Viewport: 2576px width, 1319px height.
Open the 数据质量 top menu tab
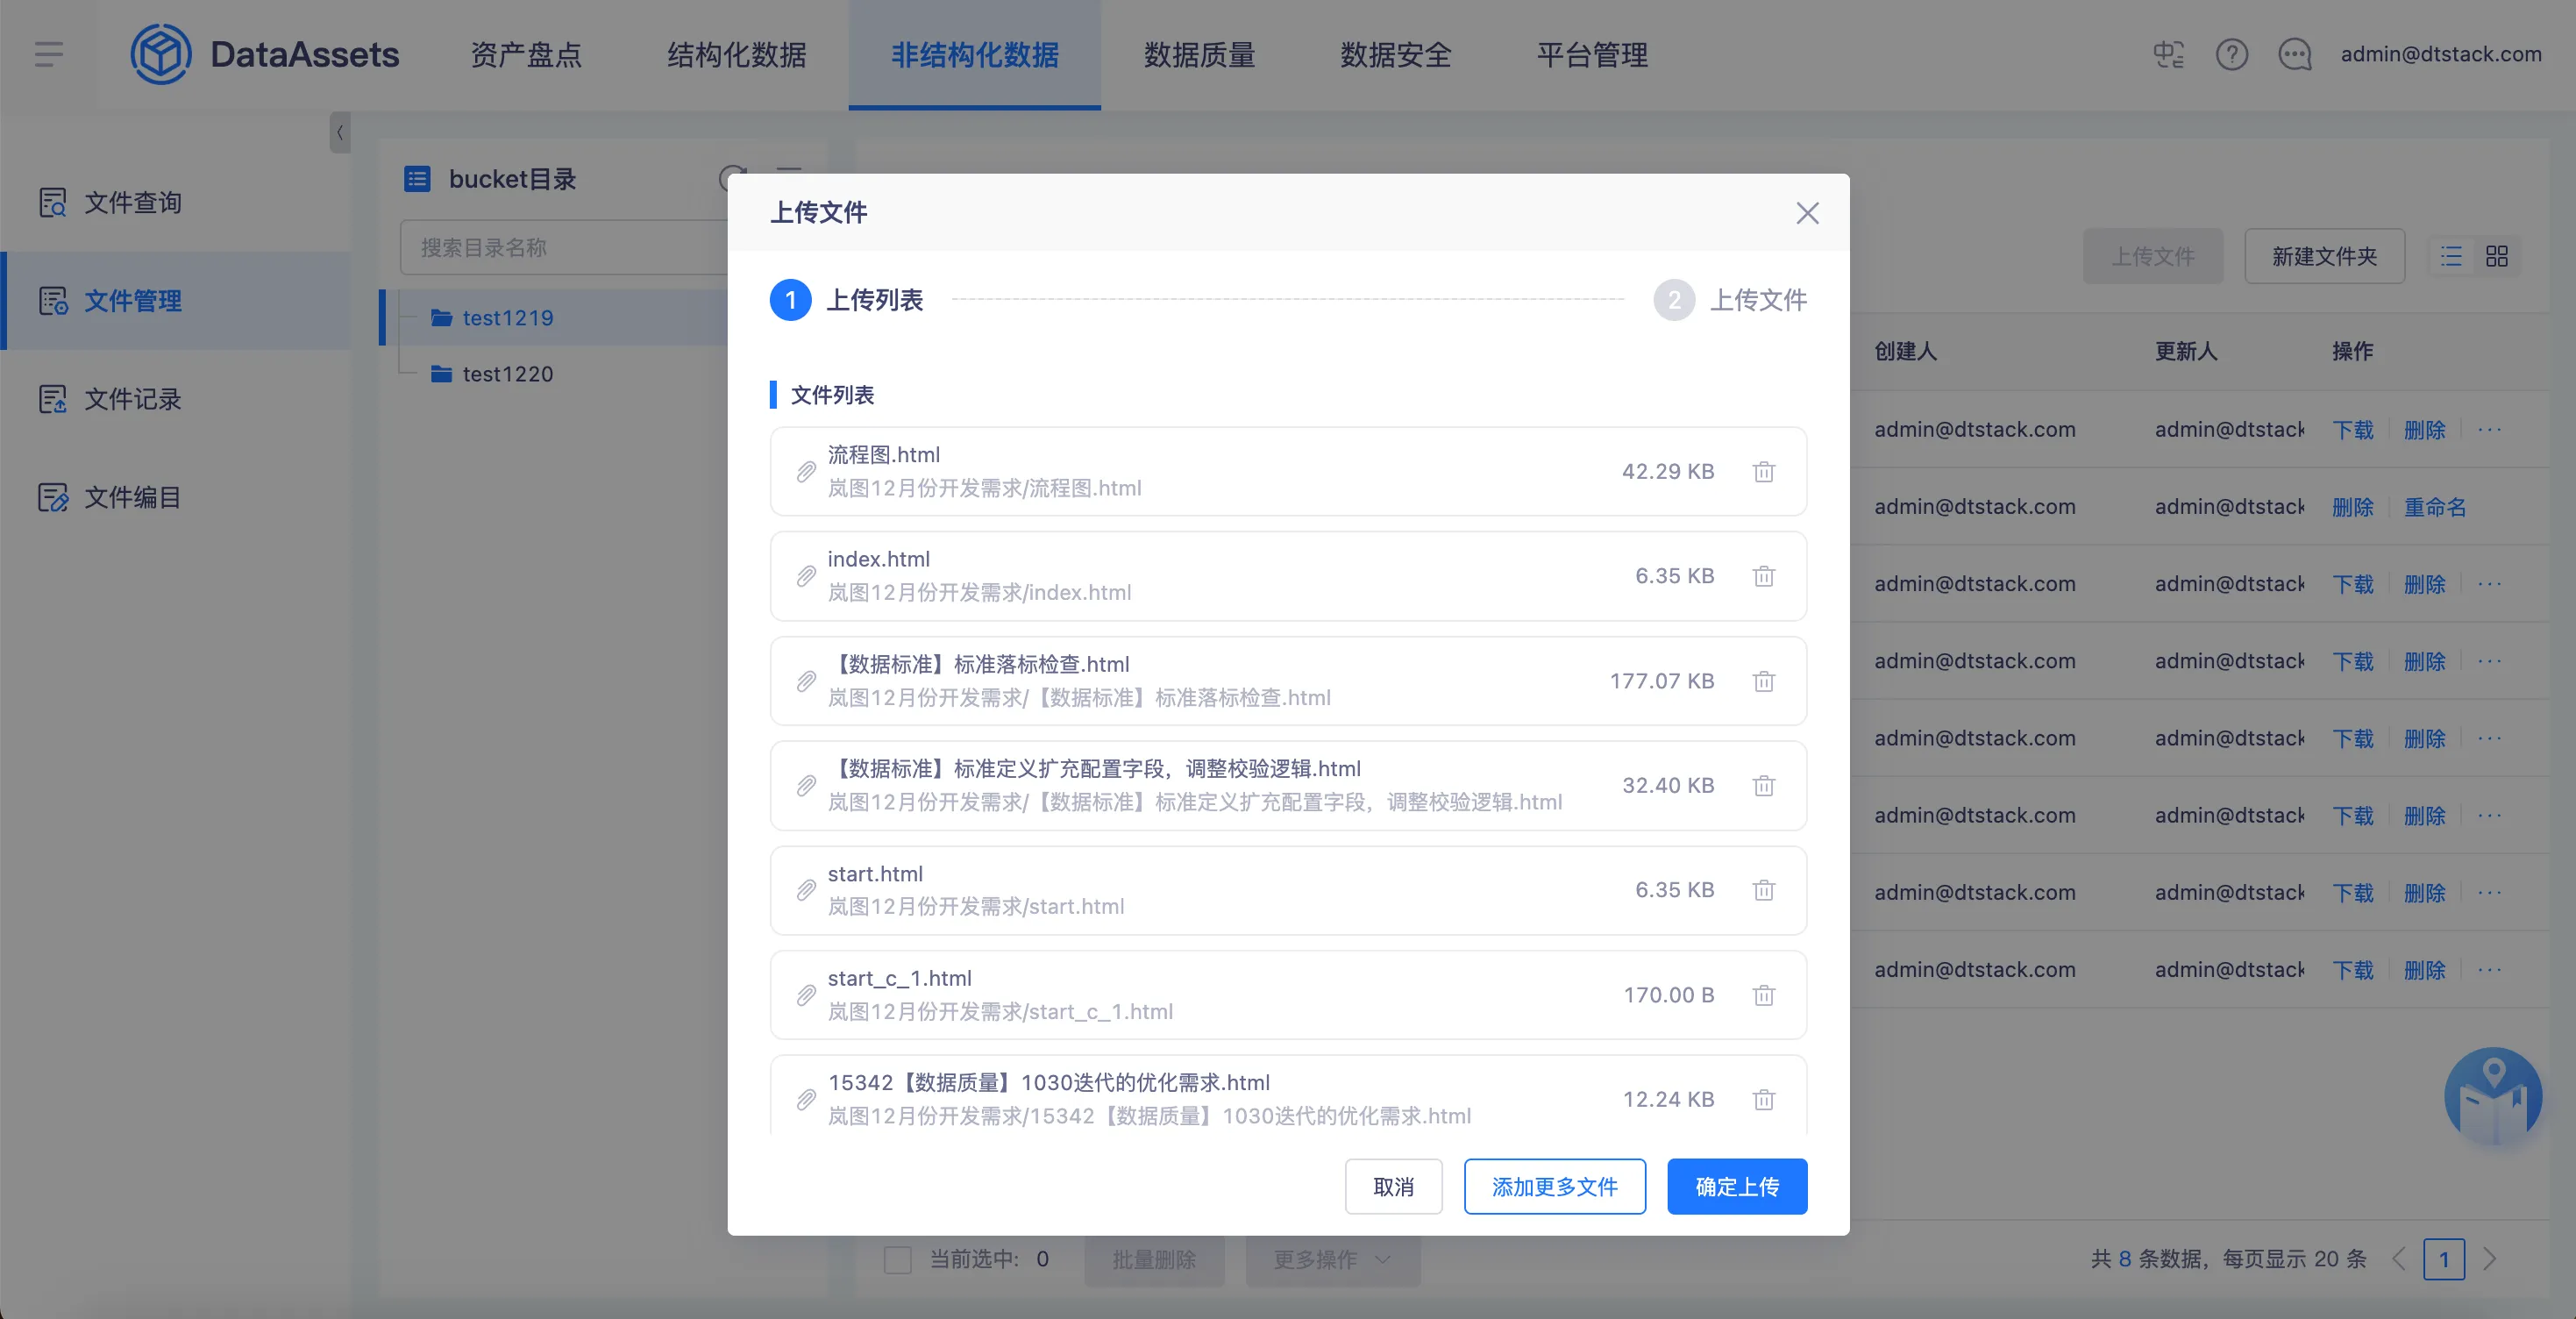coord(1199,55)
